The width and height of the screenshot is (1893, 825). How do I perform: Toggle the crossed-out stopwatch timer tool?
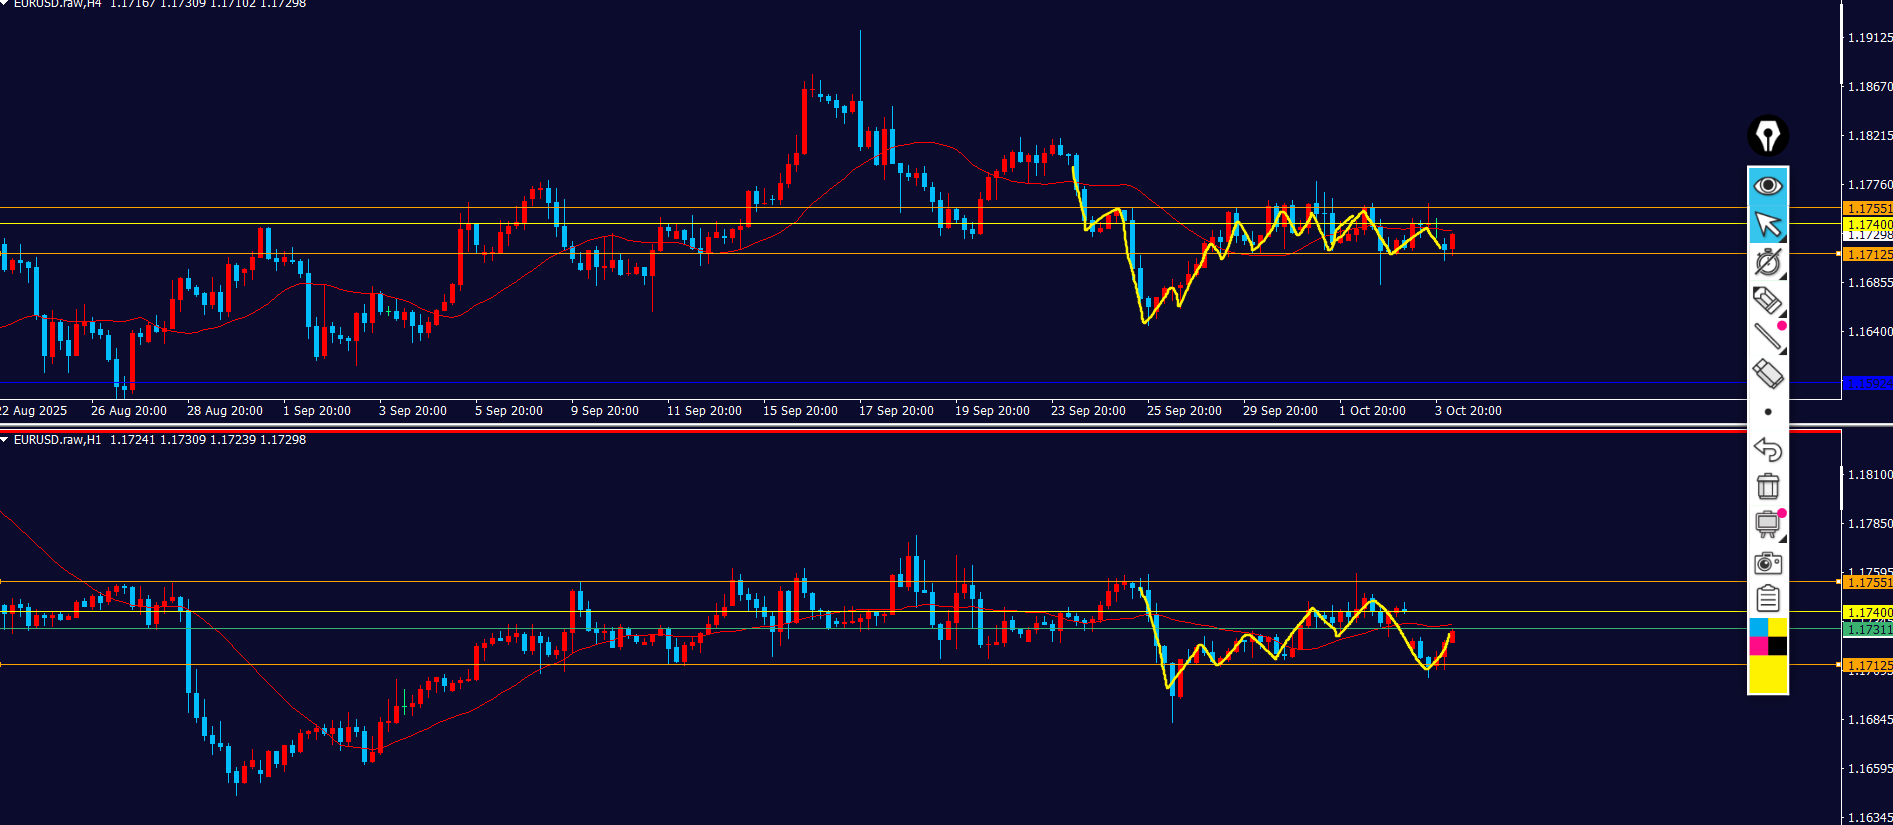click(x=1767, y=262)
